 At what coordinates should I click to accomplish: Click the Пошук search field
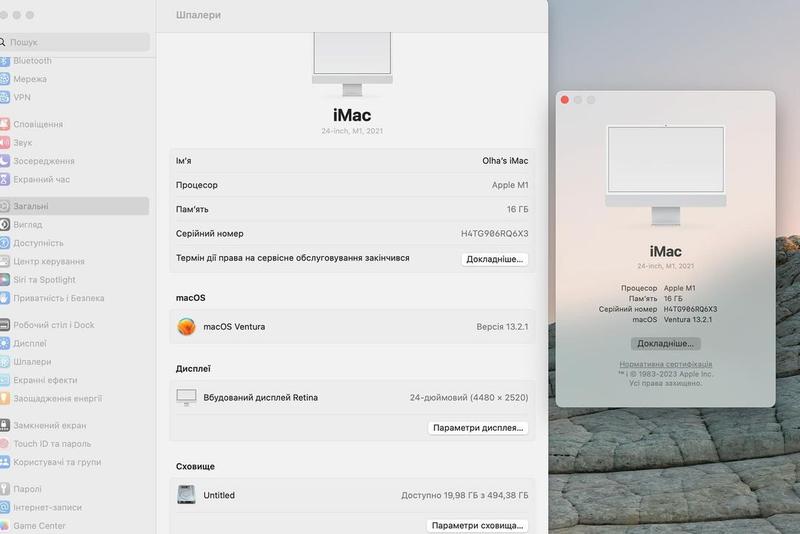pos(78,43)
